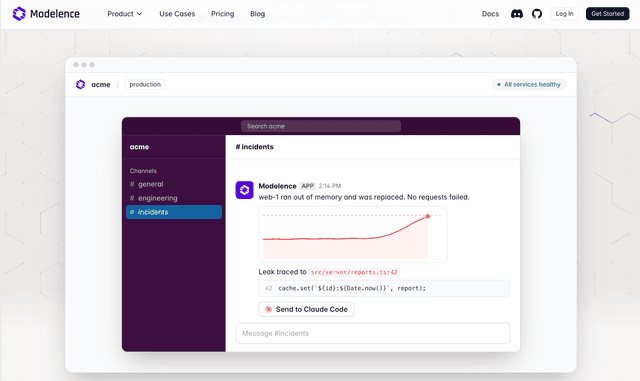Click the Modelence sender name
The image size is (640, 381).
[277, 186]
